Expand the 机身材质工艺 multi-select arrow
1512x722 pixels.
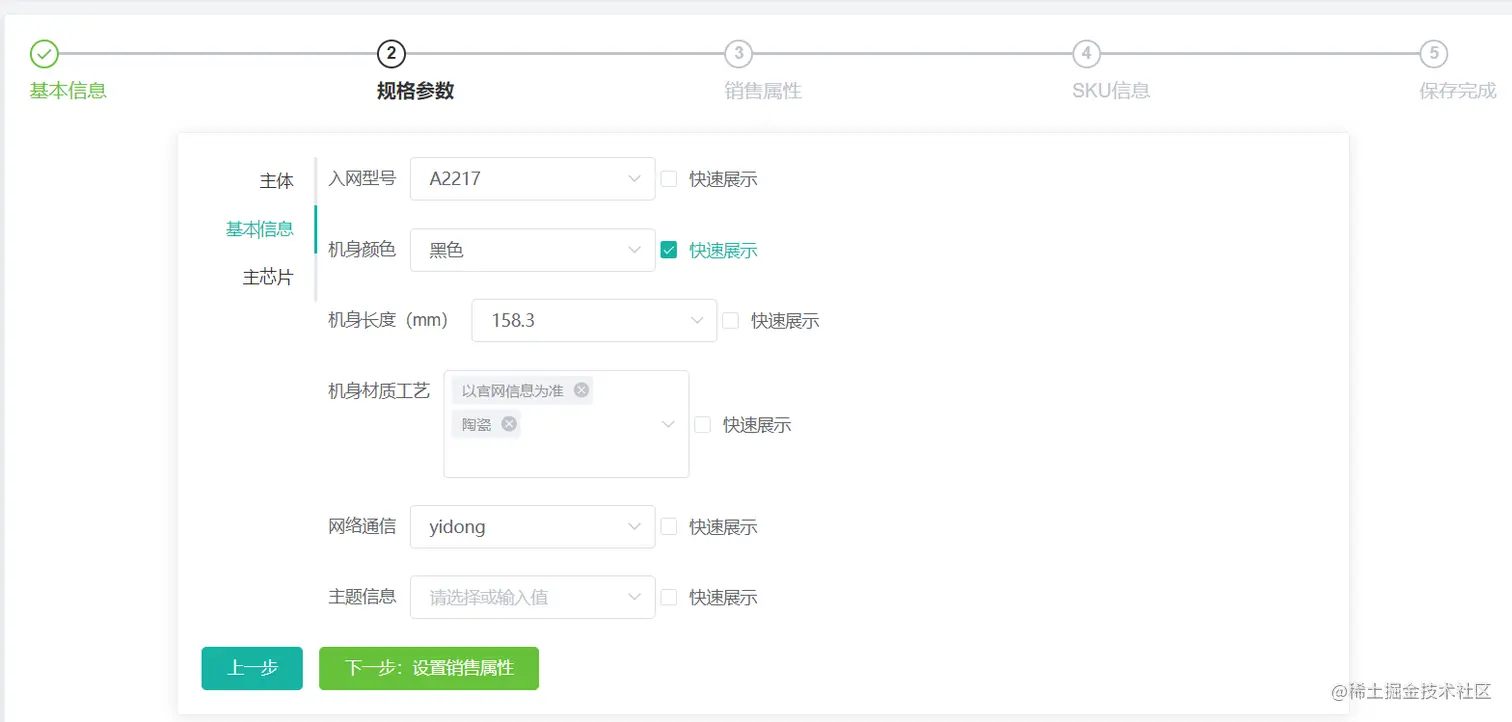[668, 425]
